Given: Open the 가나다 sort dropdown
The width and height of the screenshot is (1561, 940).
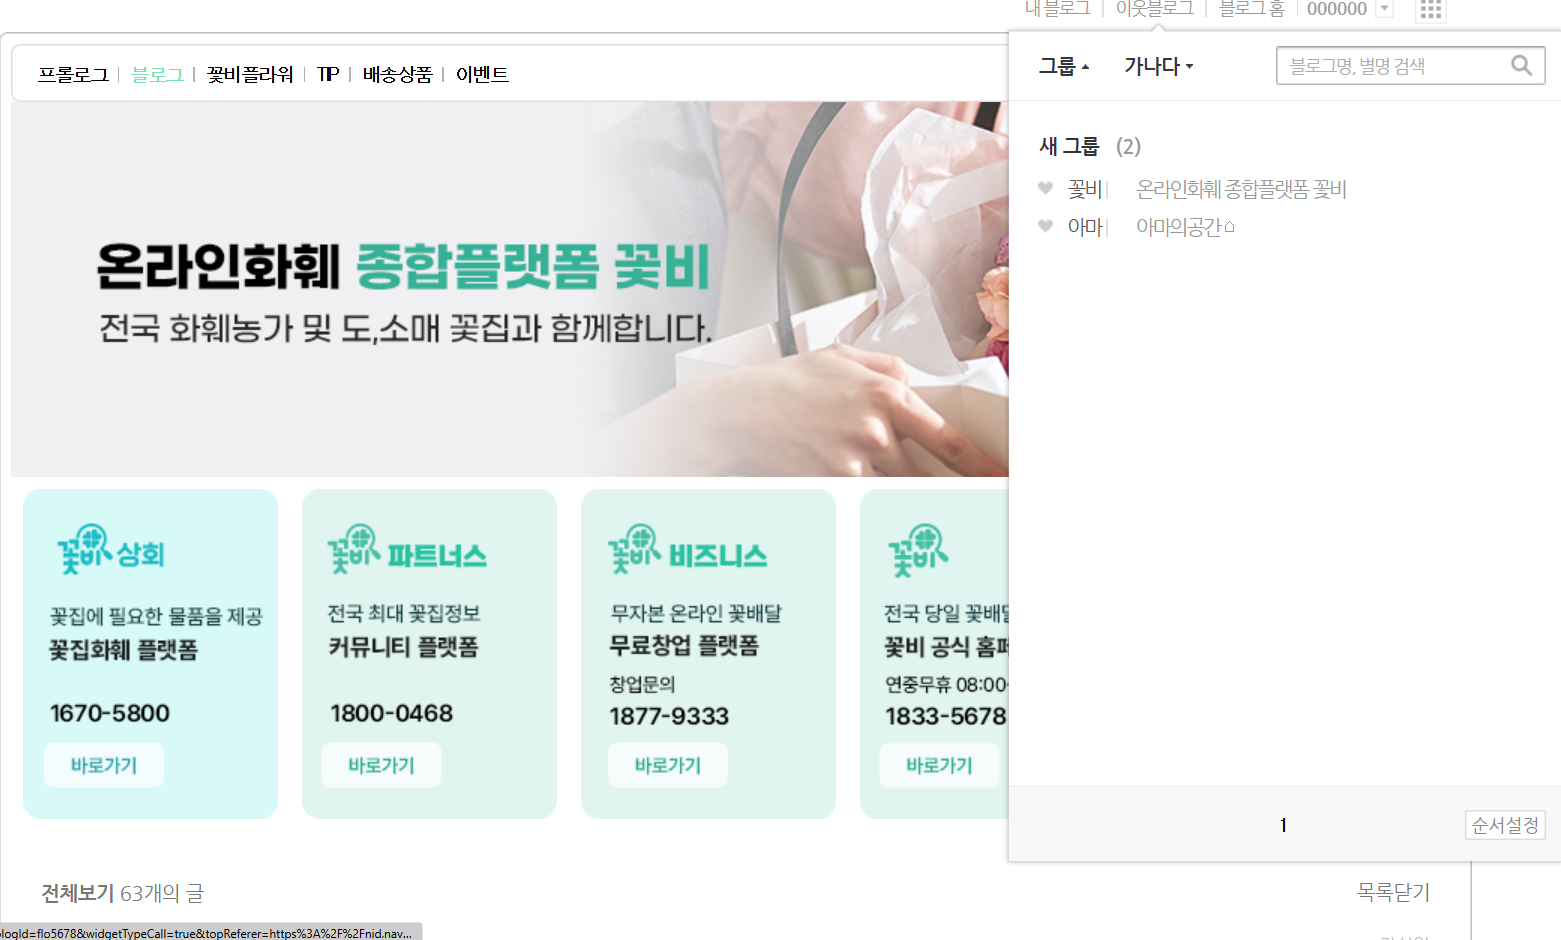Looking at the screenshot, I should 1158,66.
